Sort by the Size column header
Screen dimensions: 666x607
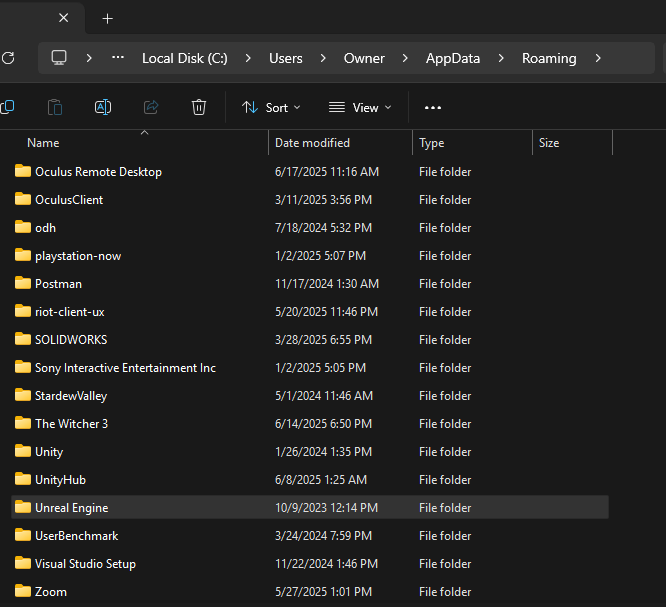[x=549, y=143]
